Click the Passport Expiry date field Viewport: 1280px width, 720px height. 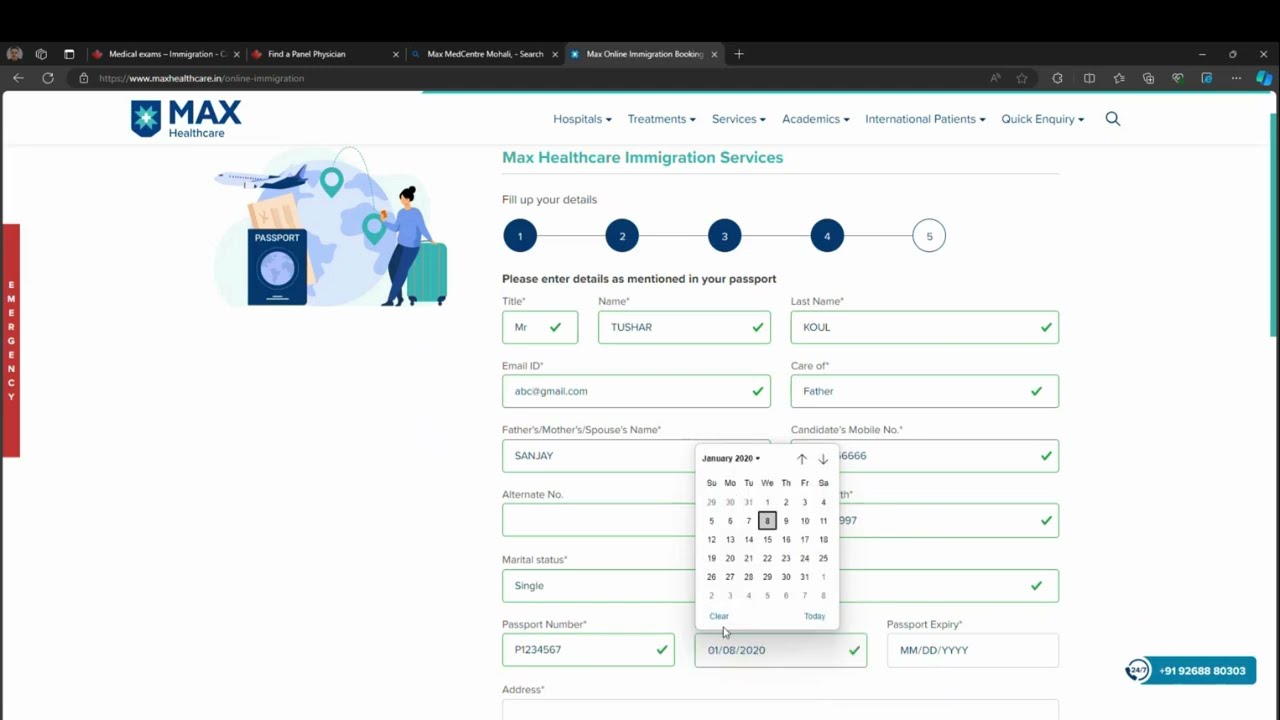coord(973,650)
